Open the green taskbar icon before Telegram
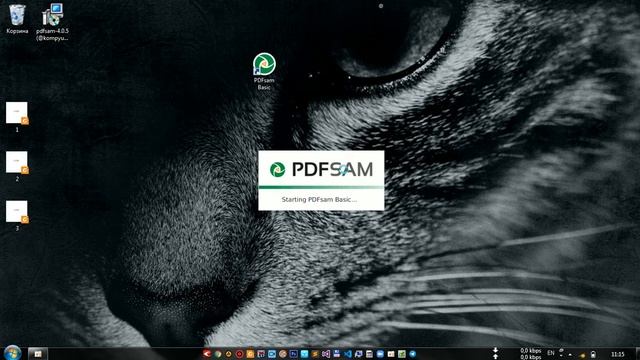640x360 pixels. (402, 354)
